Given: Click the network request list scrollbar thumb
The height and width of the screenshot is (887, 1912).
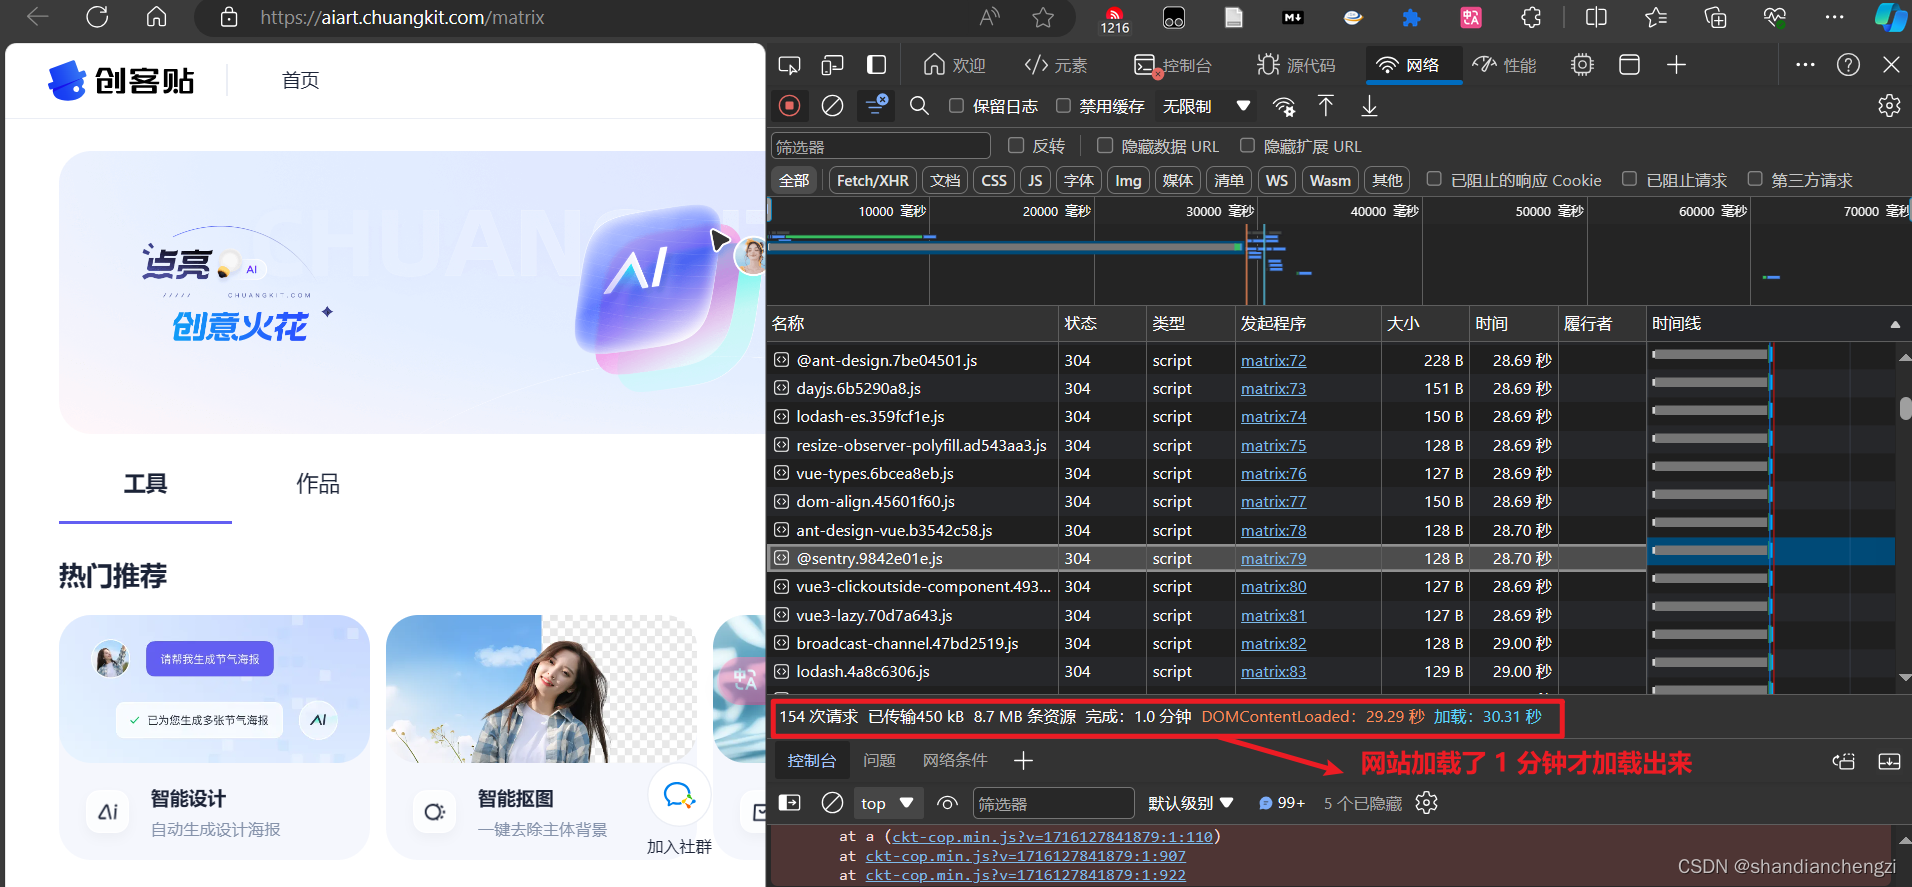Looking at the screenshot, I should 1905,408.
